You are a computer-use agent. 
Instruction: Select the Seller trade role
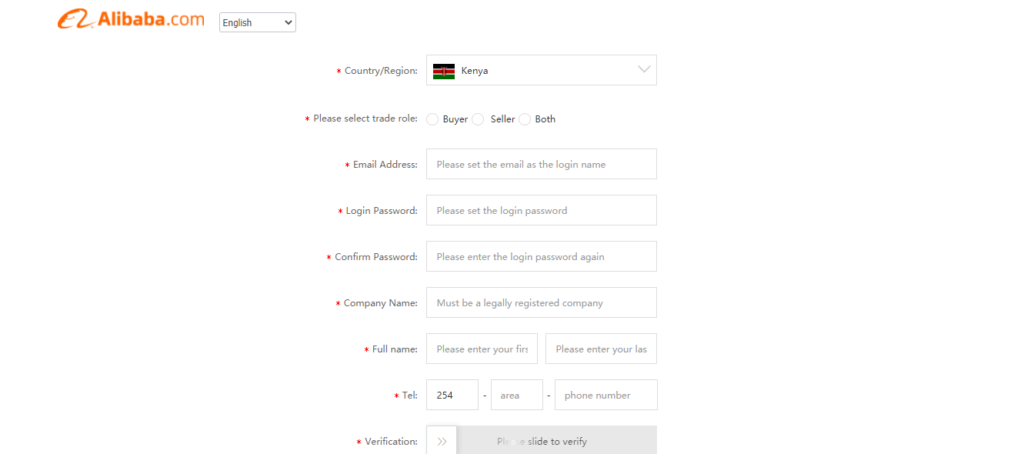point(478,120)
